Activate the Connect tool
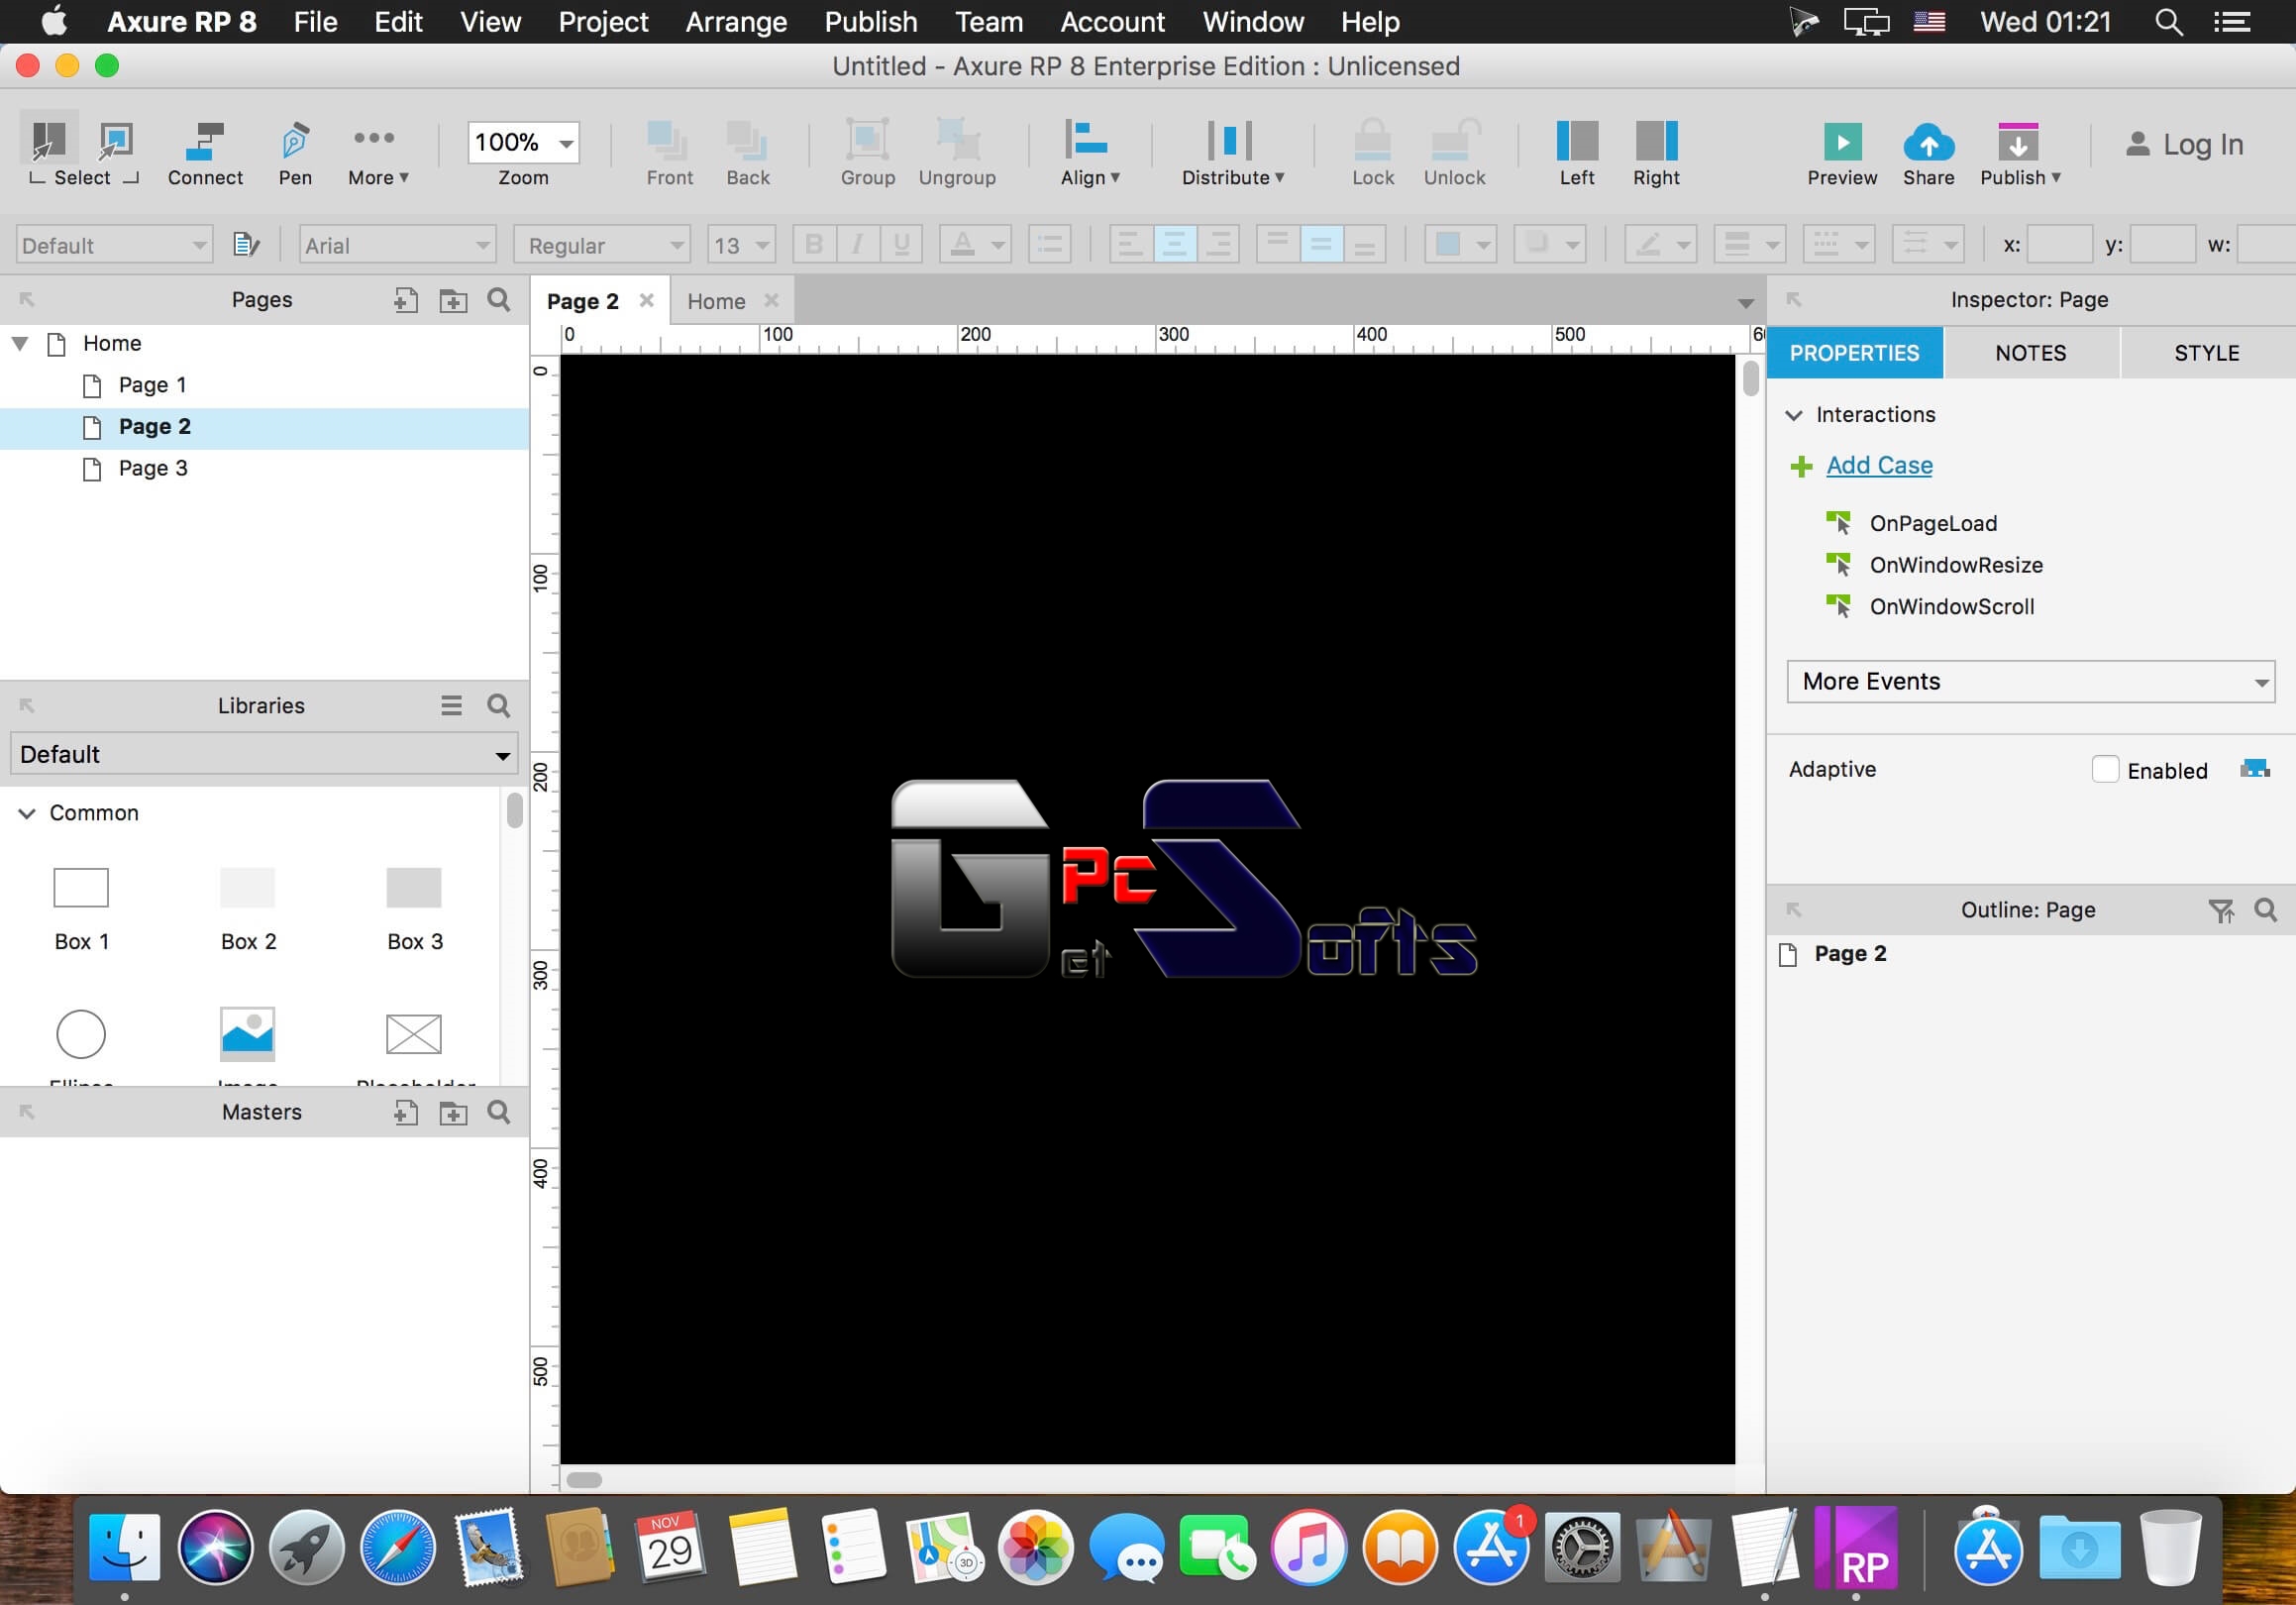 (x=205, y=152)
